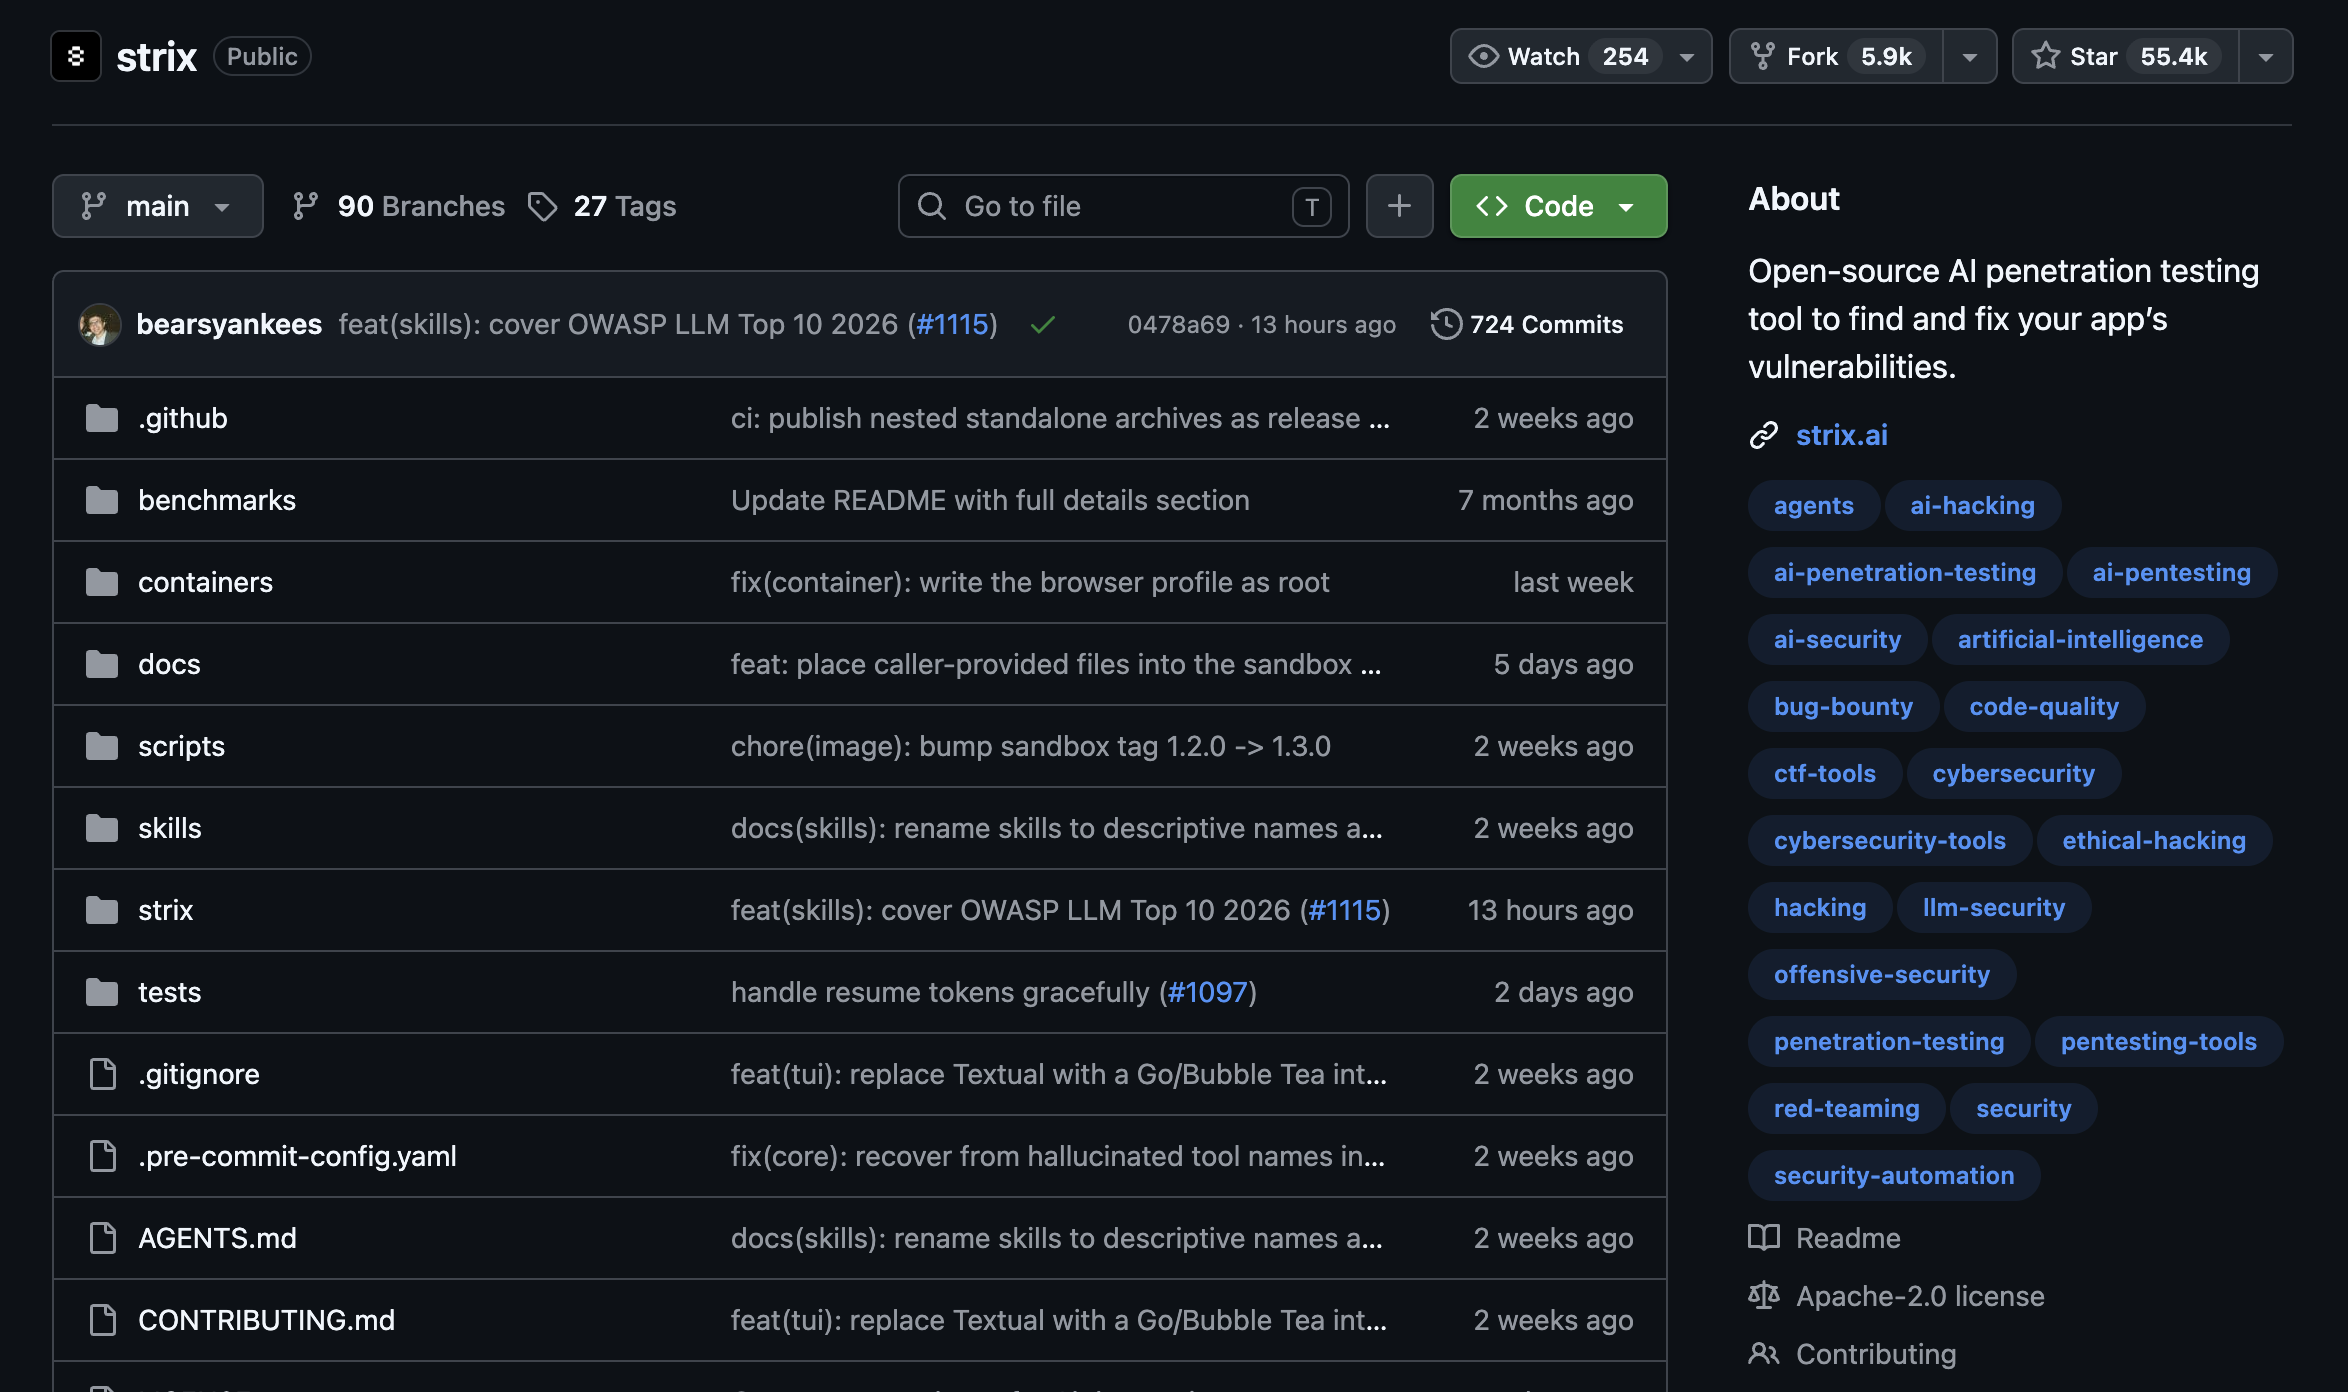Open the 90 Branches link

pos(399,206)
